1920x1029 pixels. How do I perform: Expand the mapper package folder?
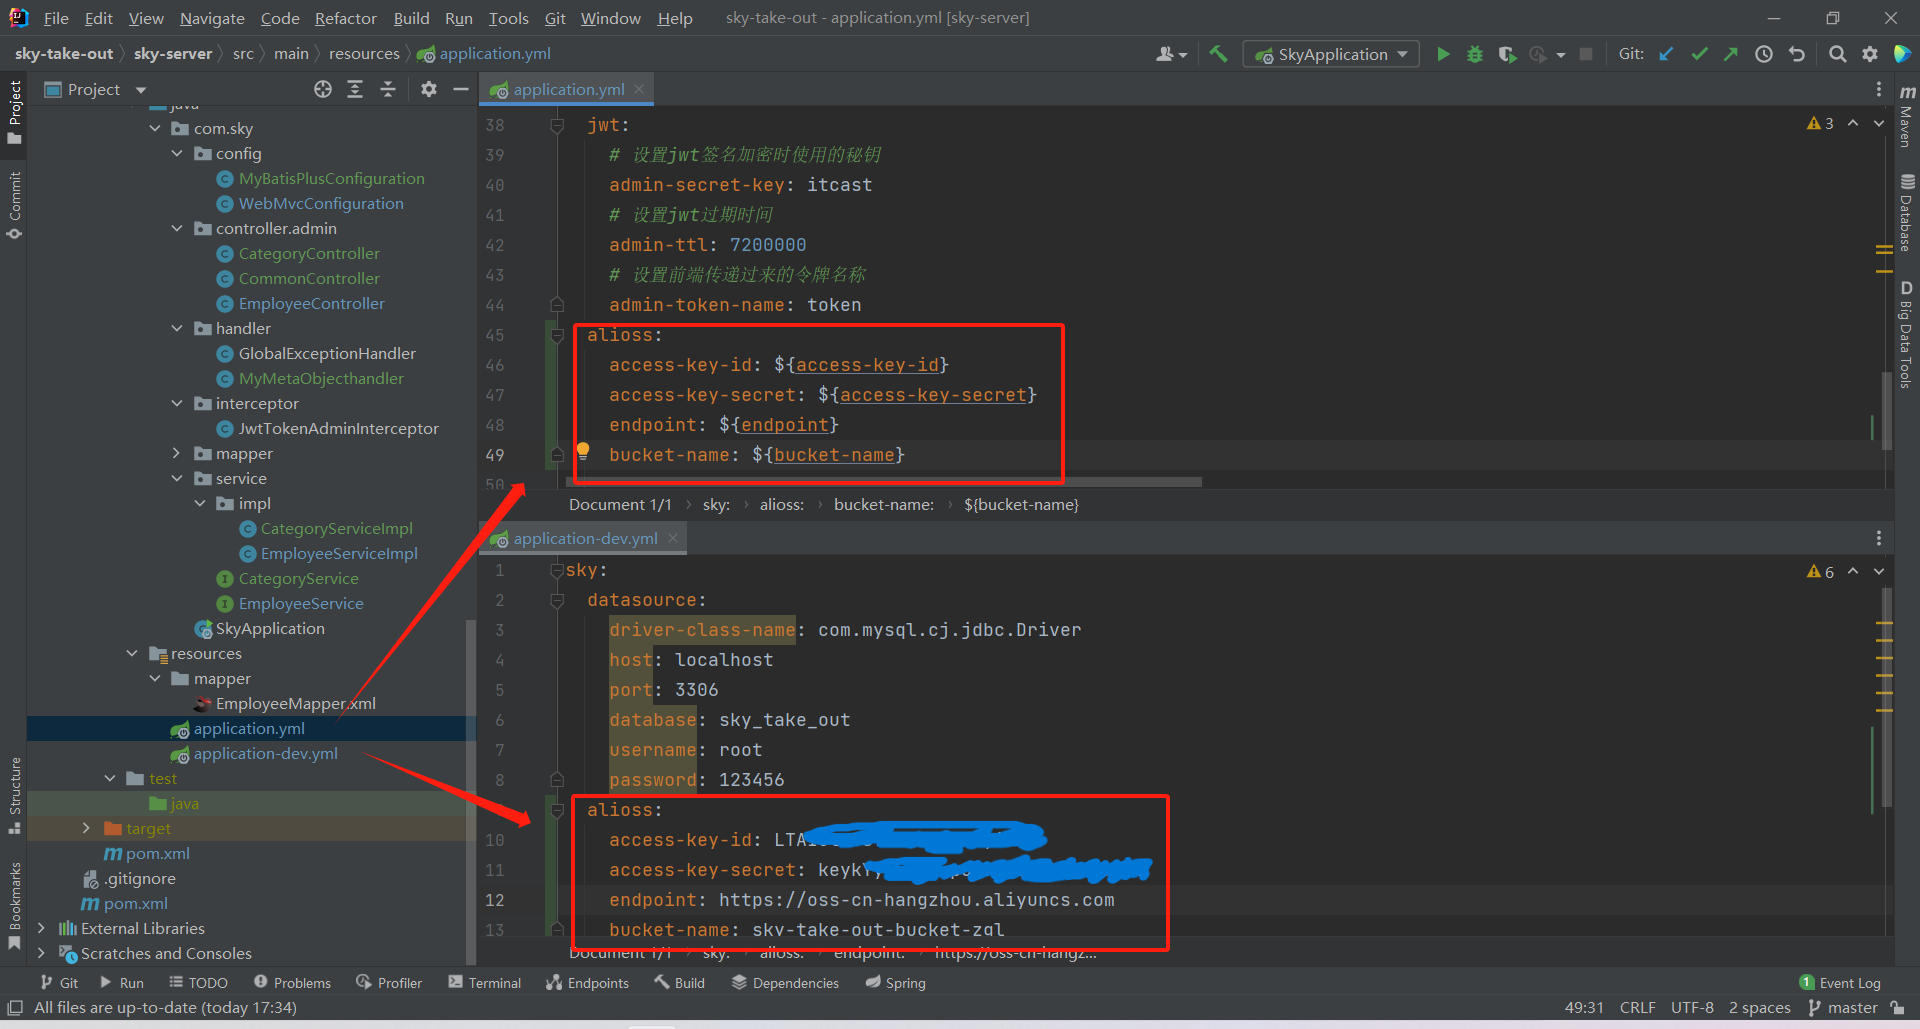[x=177, y=453]
